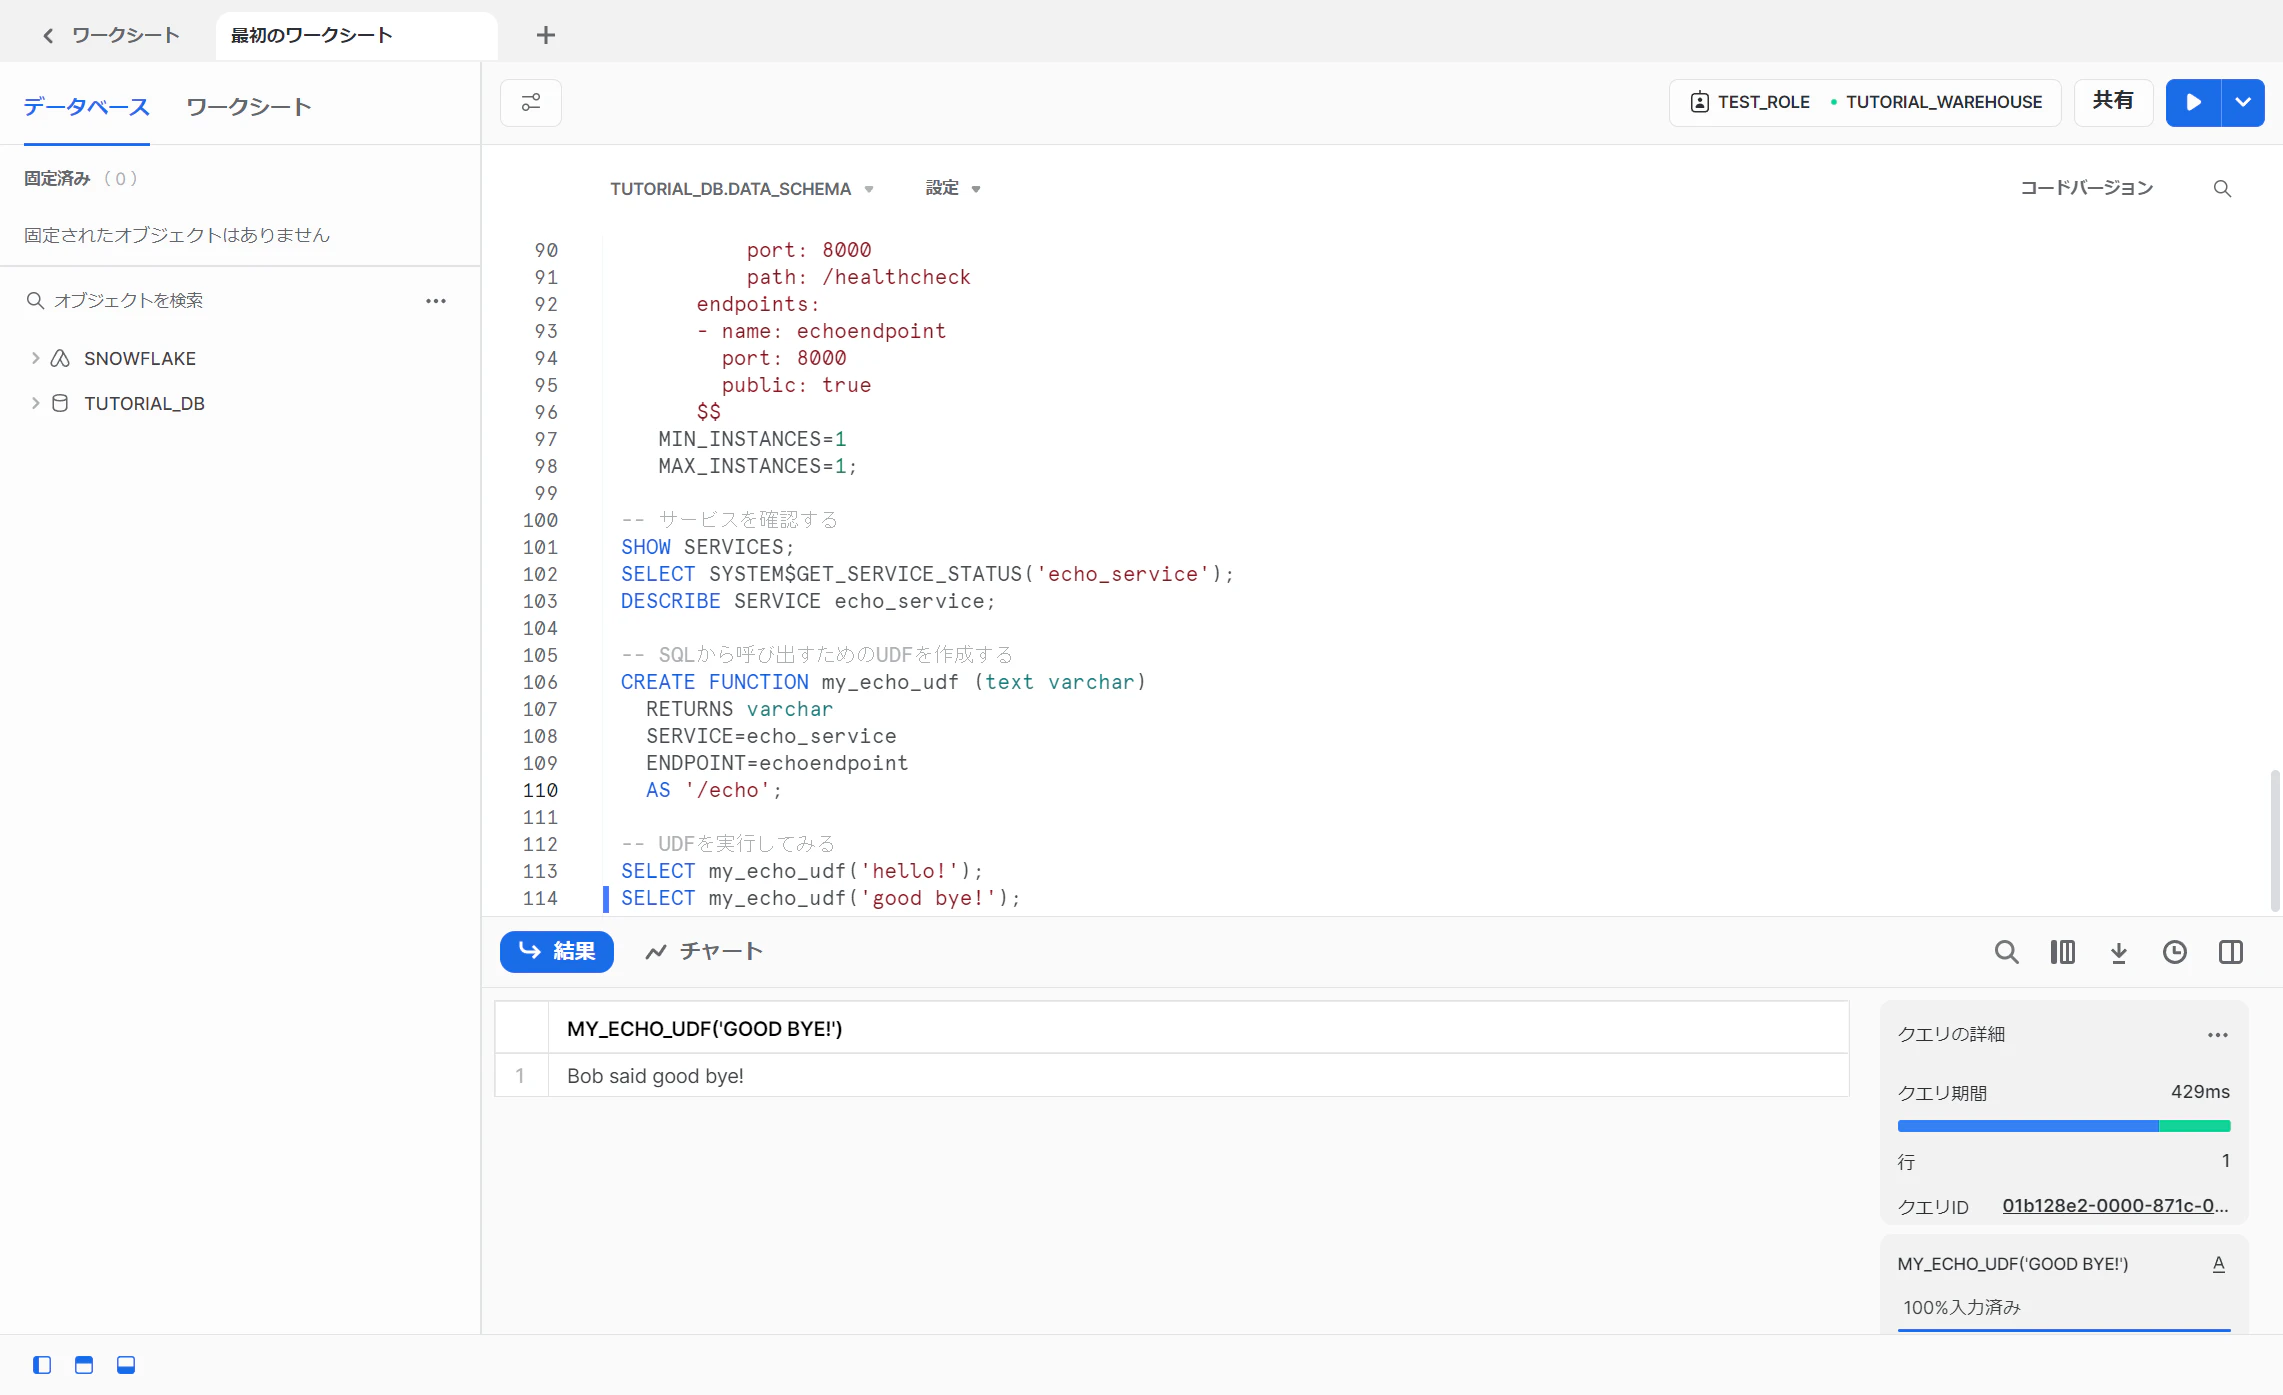Toggle the results pane layout icon
Viewport: 2283px width, 1395px height.
126,1365
